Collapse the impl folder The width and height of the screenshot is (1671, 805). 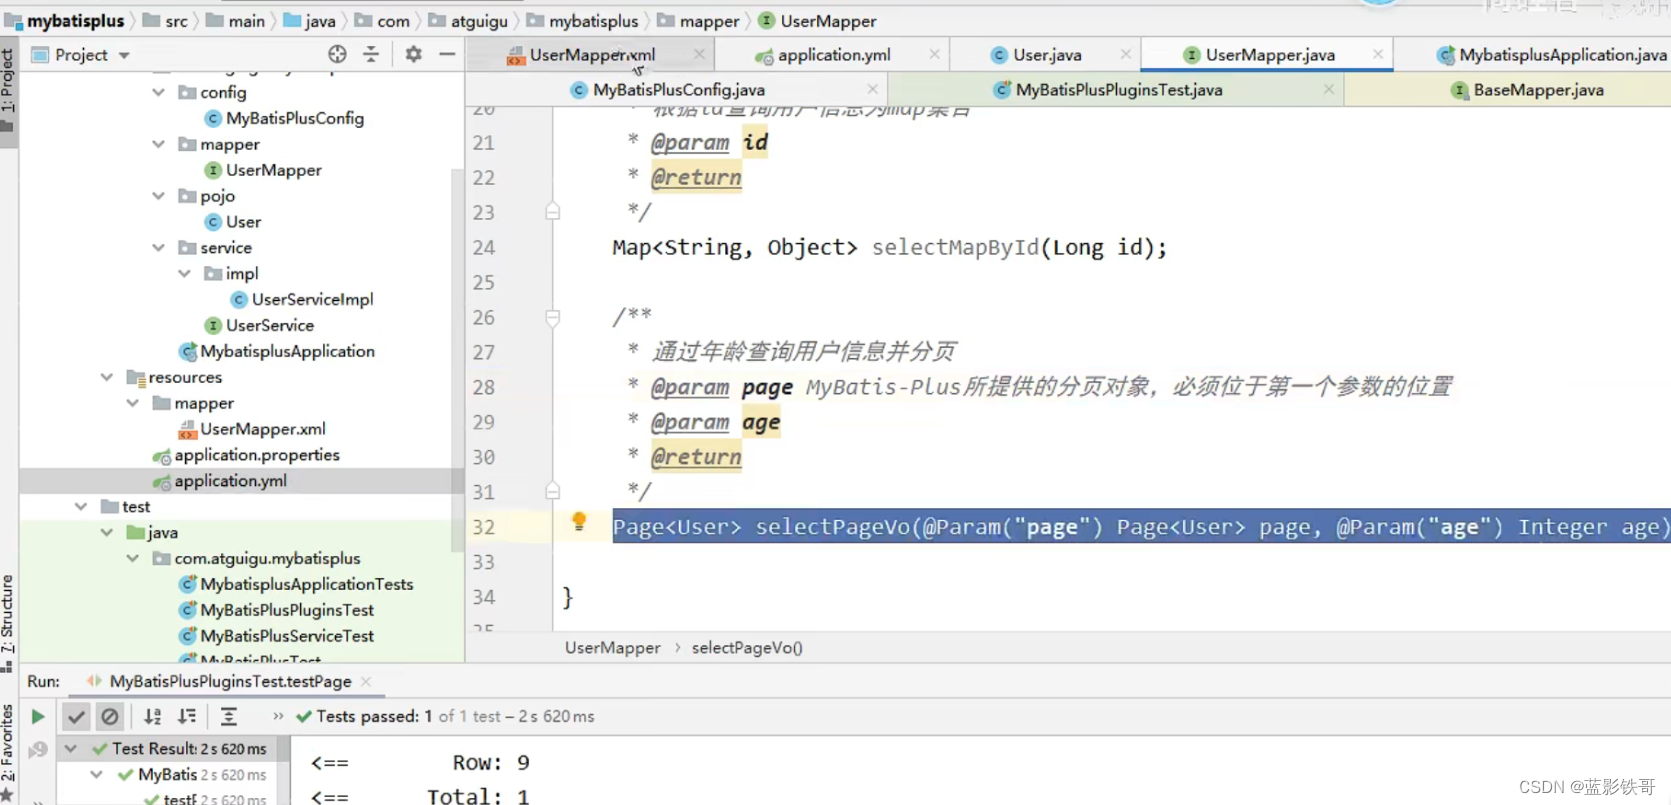coord(184,273)
